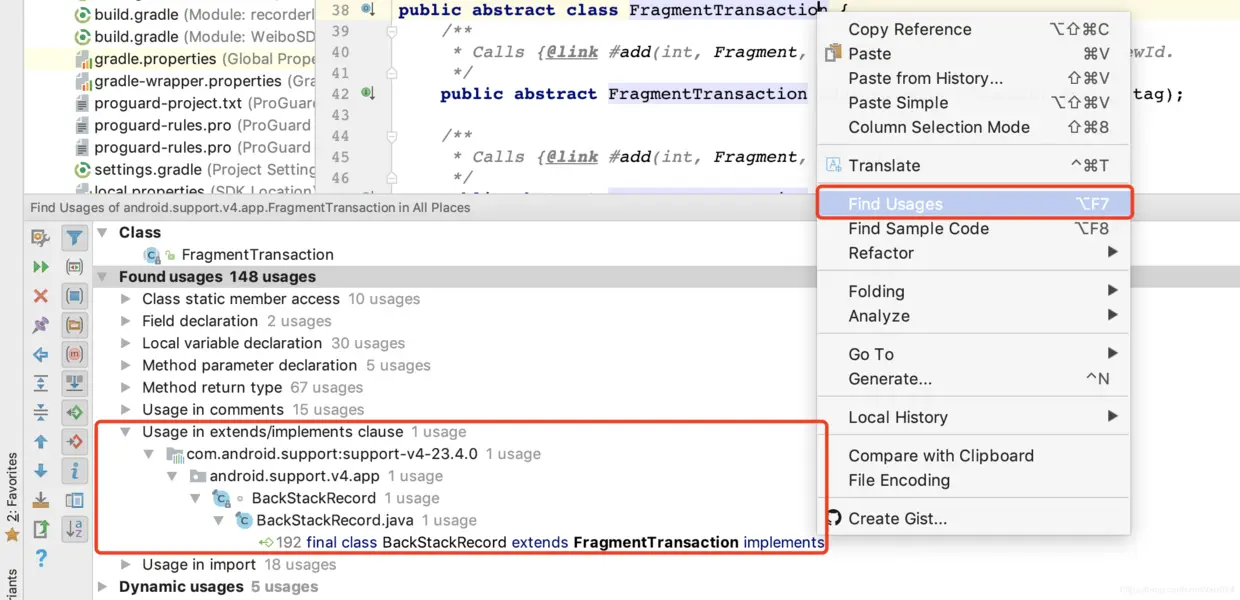Collapse Found usages 148 usages node
Viewport: 1240px width, 600px height.
coord(102,276)
